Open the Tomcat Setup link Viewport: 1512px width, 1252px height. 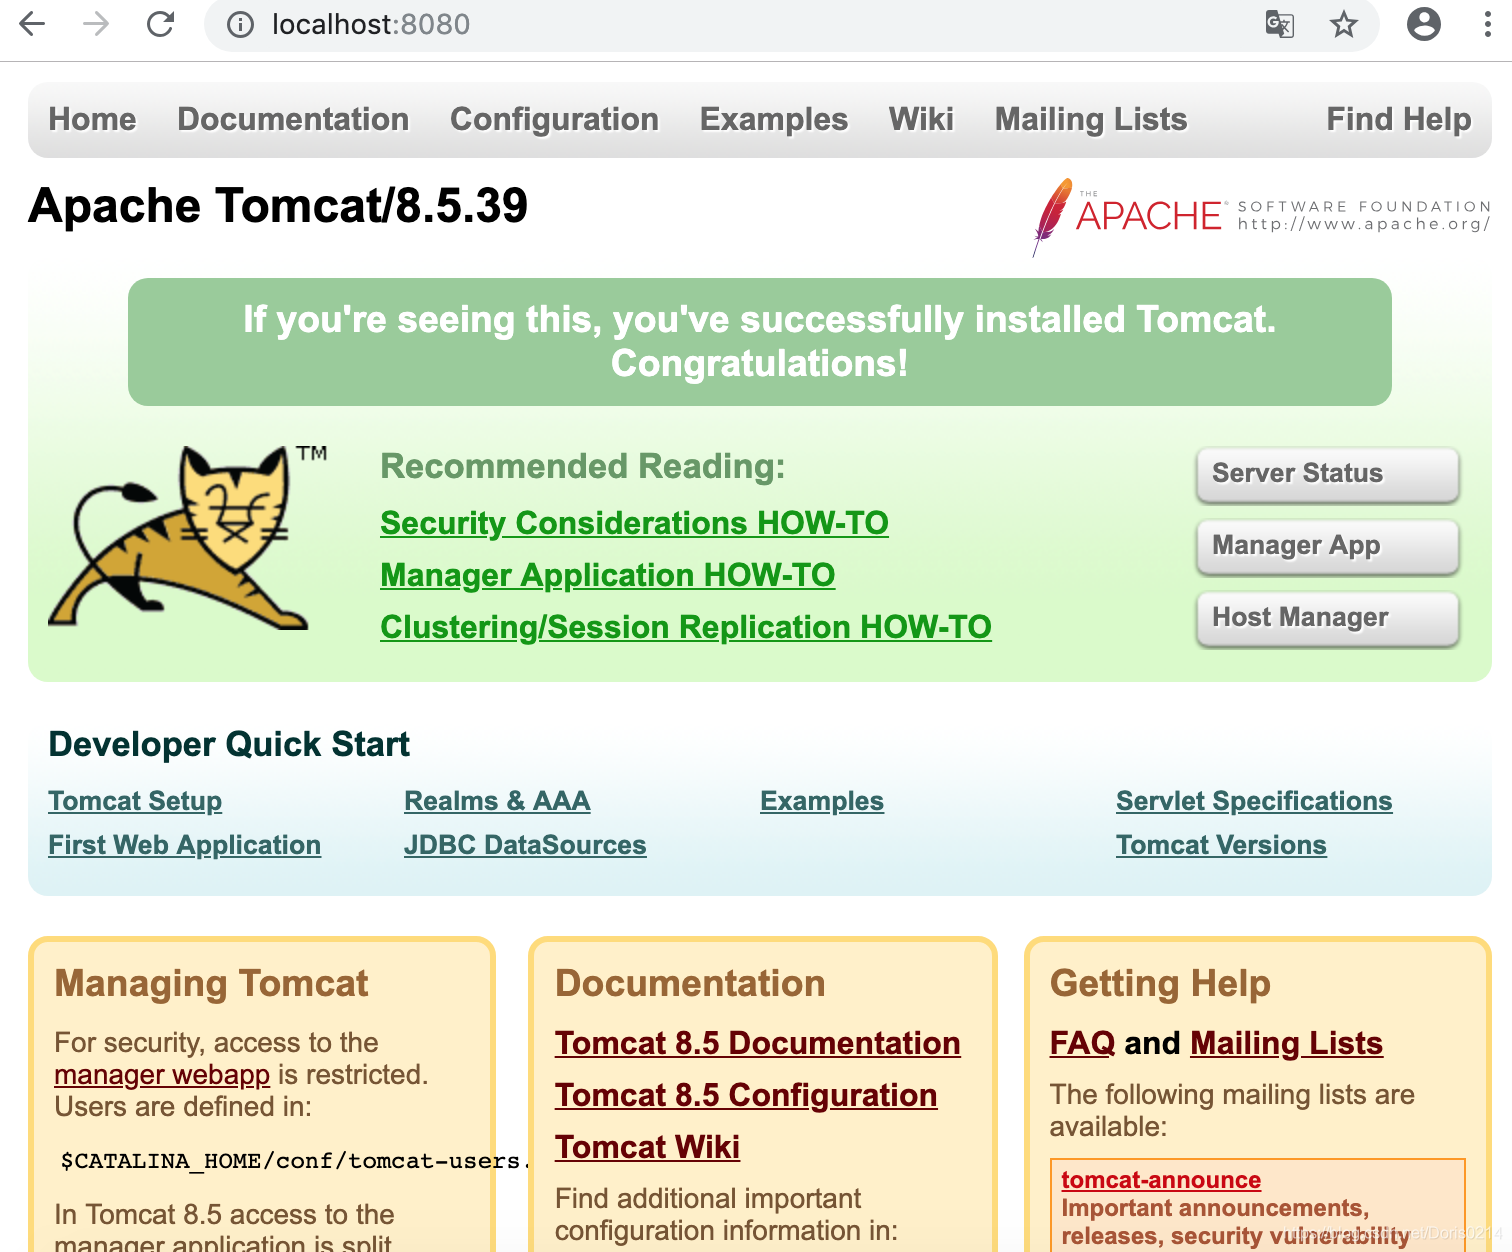tap(135, 801)
